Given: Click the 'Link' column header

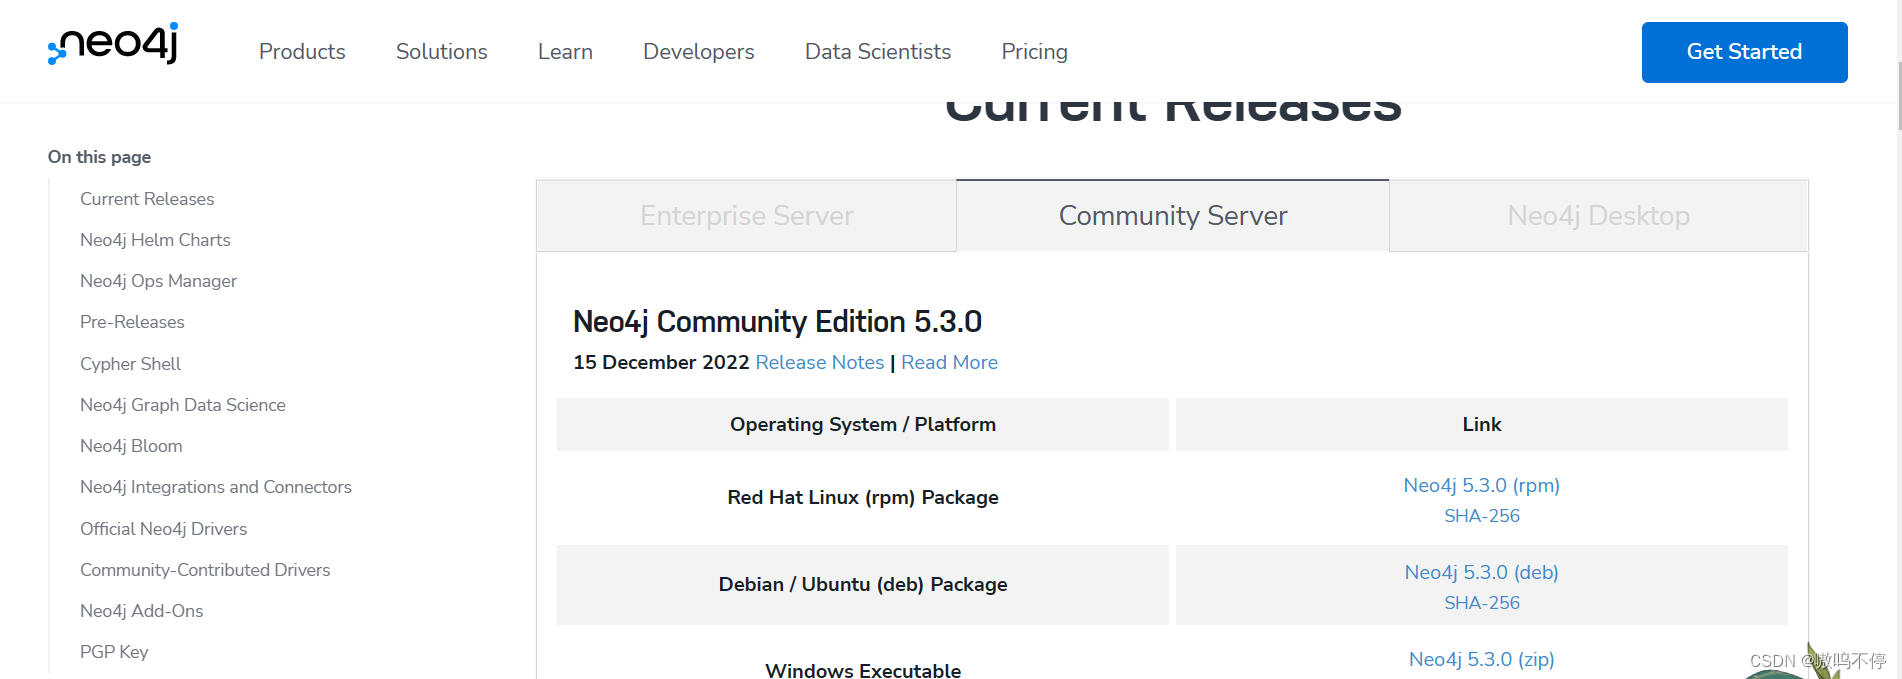Looking at the screenshot, I should click(x=1482, y=424).
